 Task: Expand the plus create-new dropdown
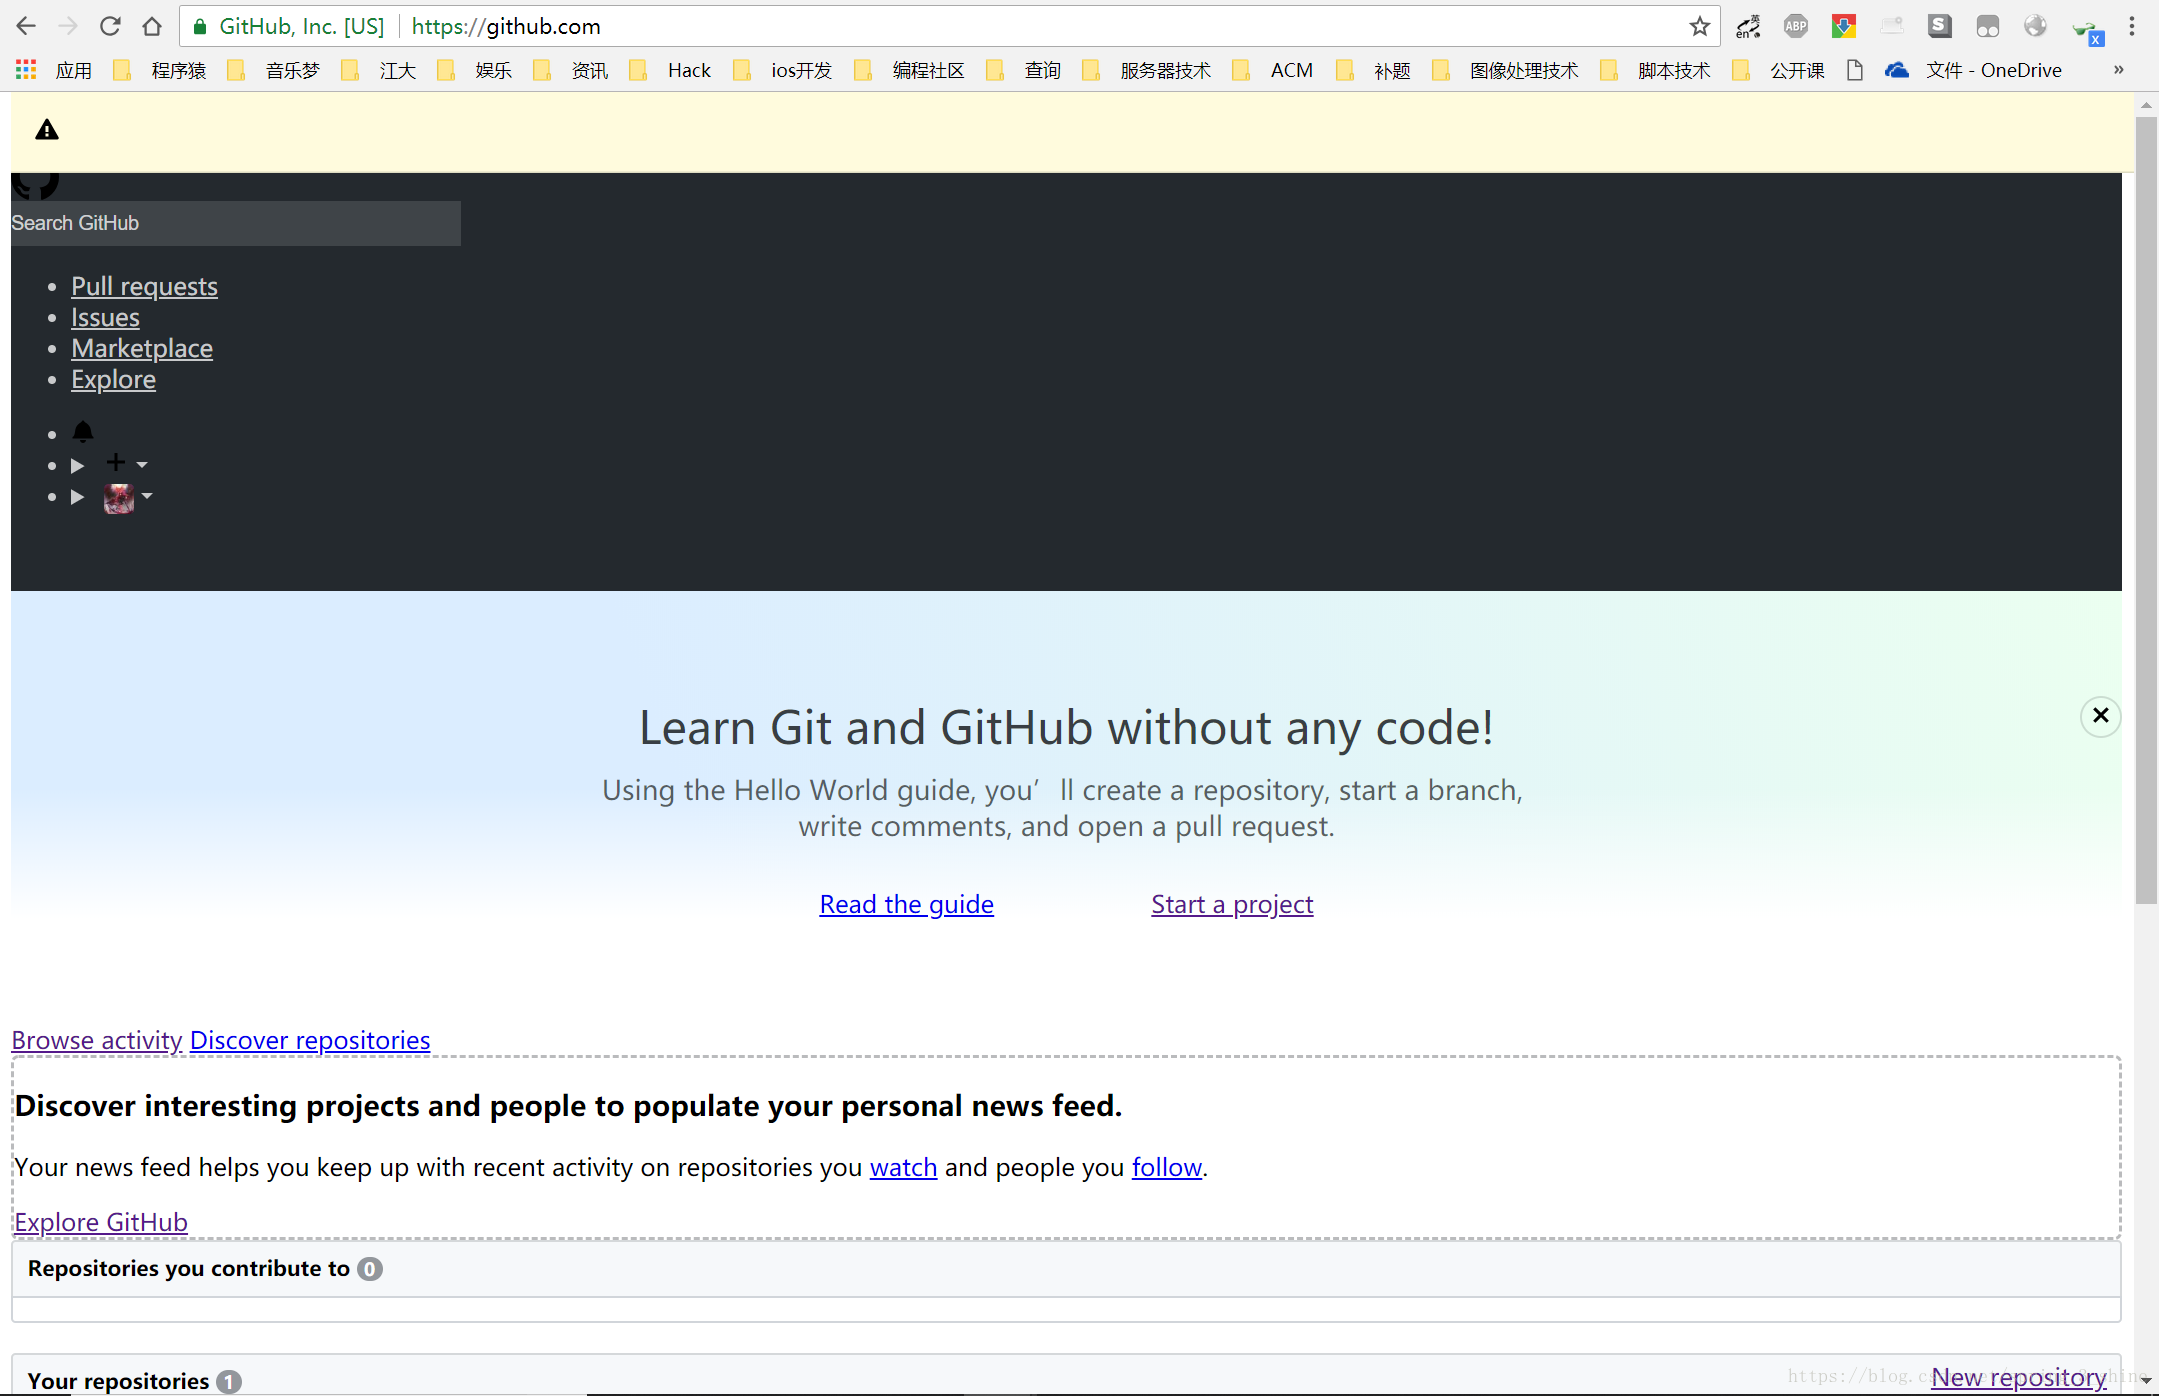coord(127,463)
